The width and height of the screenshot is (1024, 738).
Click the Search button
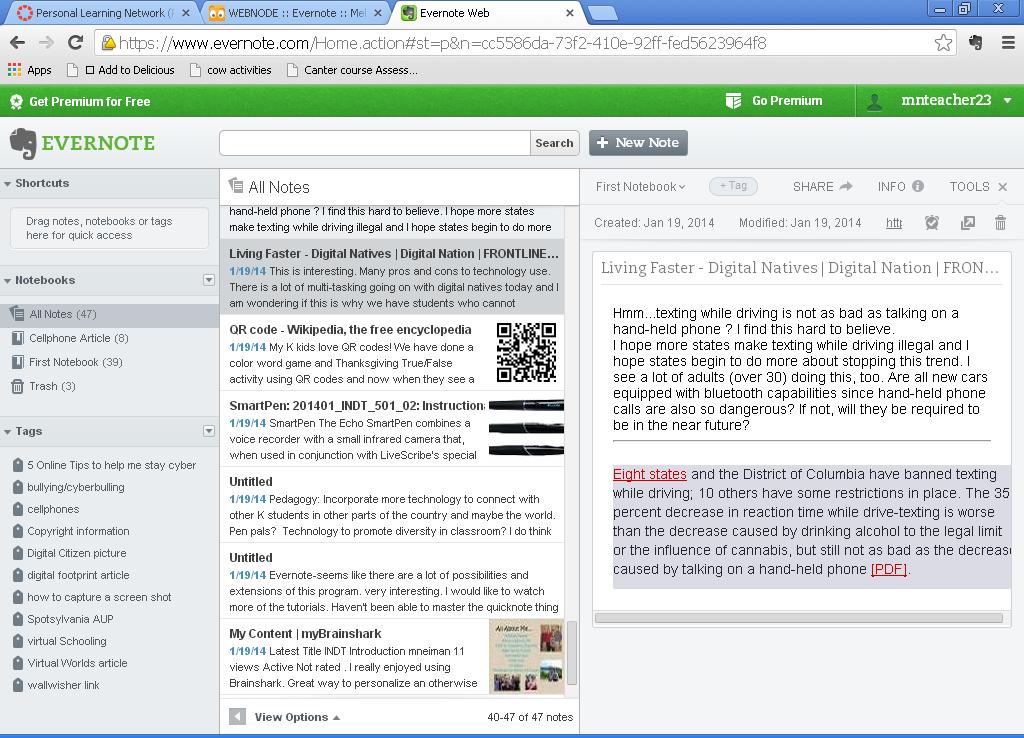(x=554, y=143)
